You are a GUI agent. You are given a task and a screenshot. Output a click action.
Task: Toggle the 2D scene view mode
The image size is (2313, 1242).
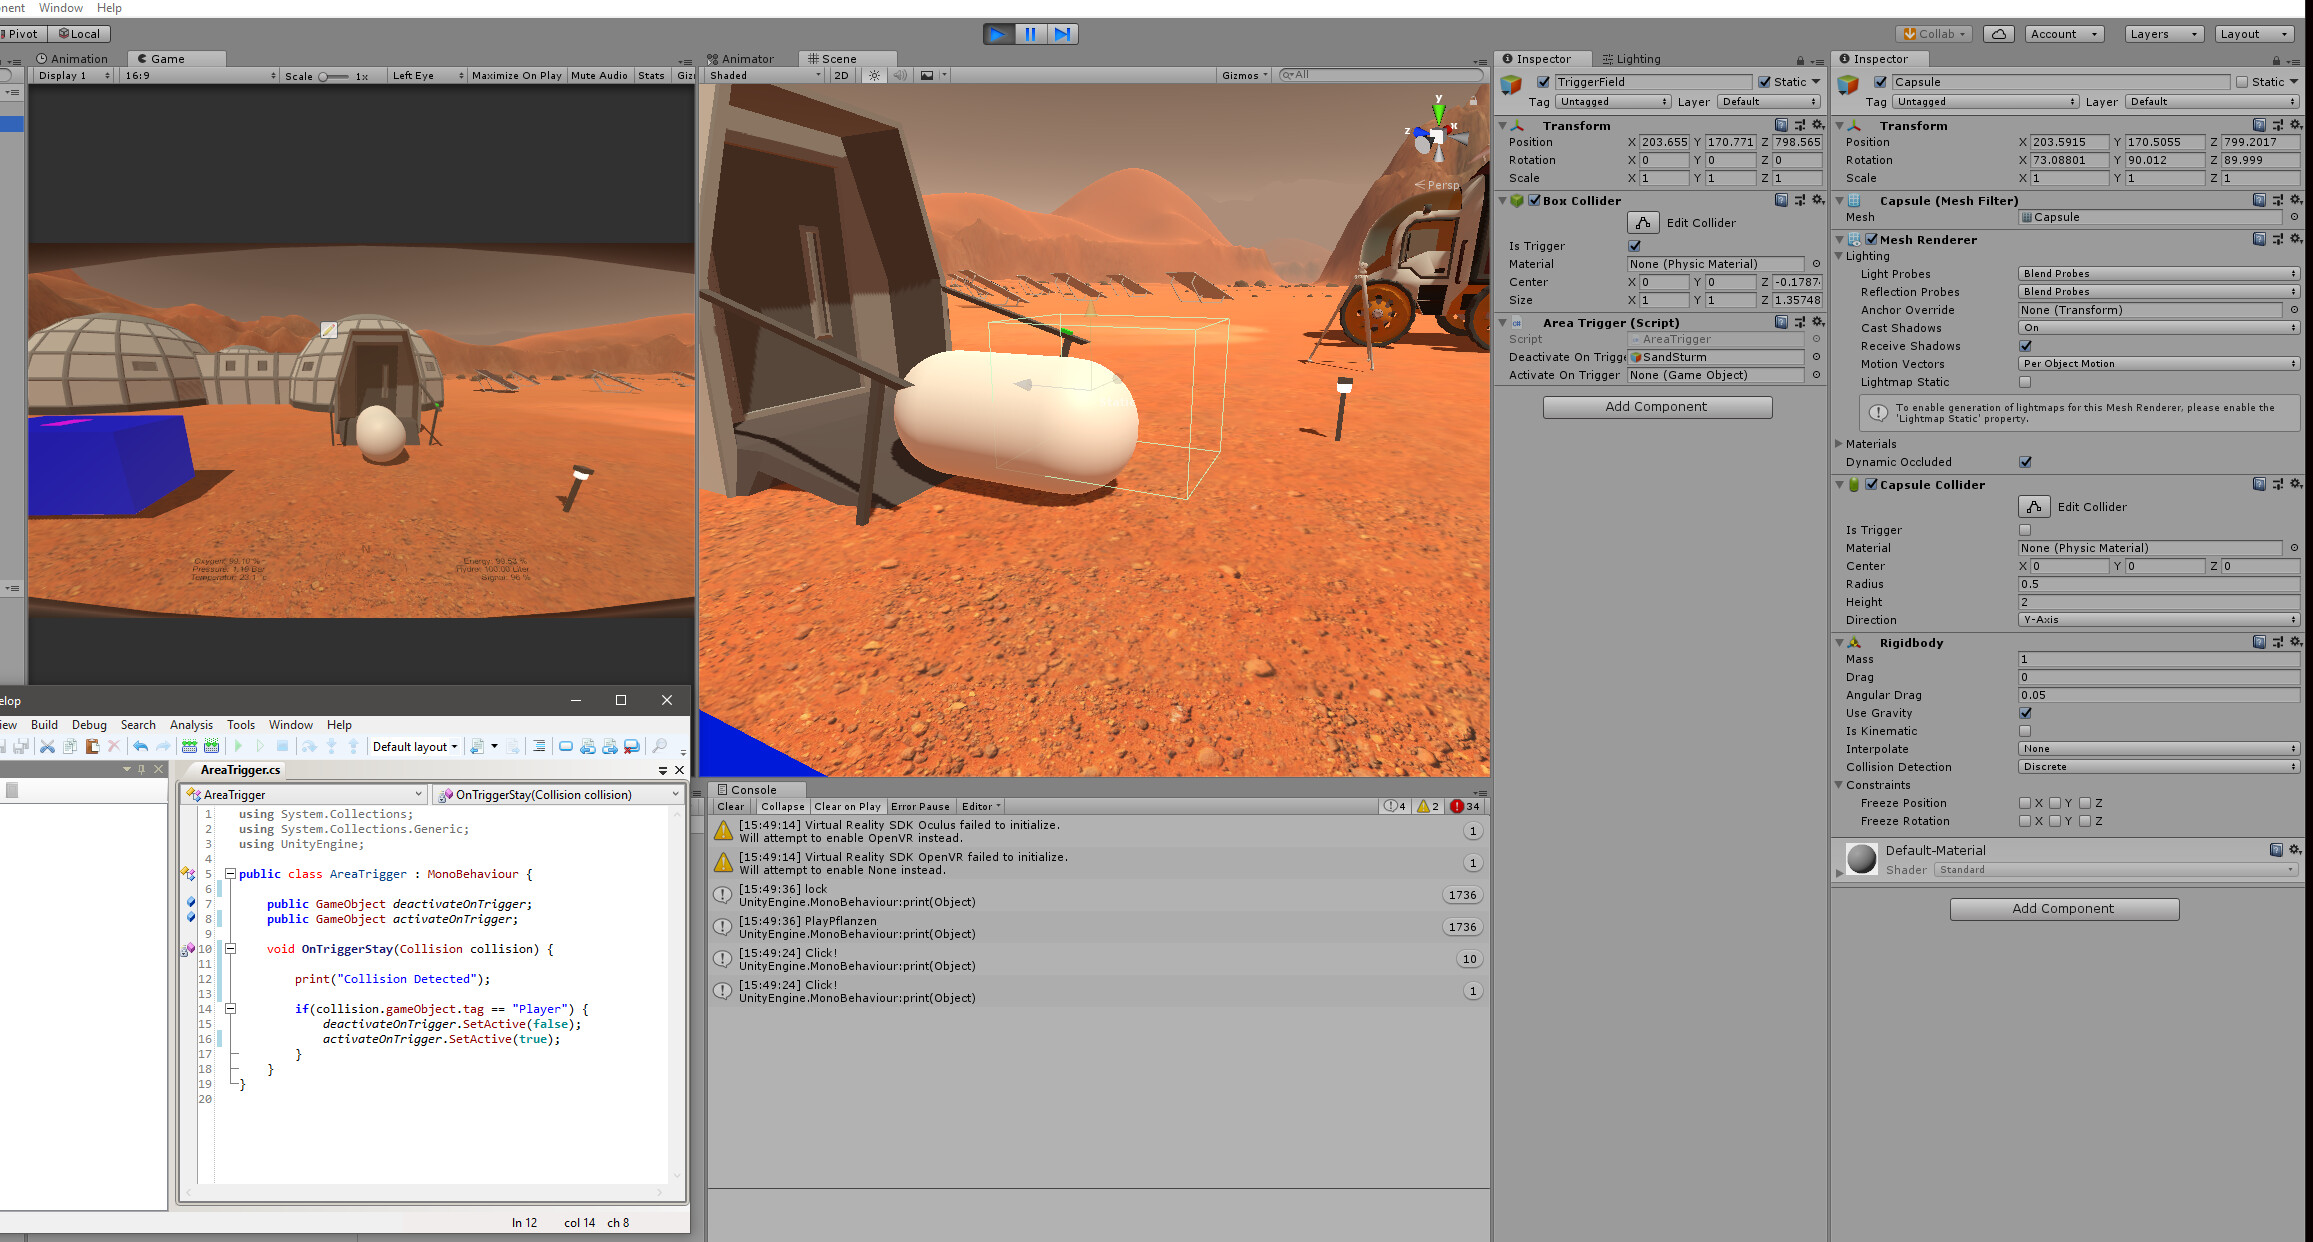[x=841, y=75]
